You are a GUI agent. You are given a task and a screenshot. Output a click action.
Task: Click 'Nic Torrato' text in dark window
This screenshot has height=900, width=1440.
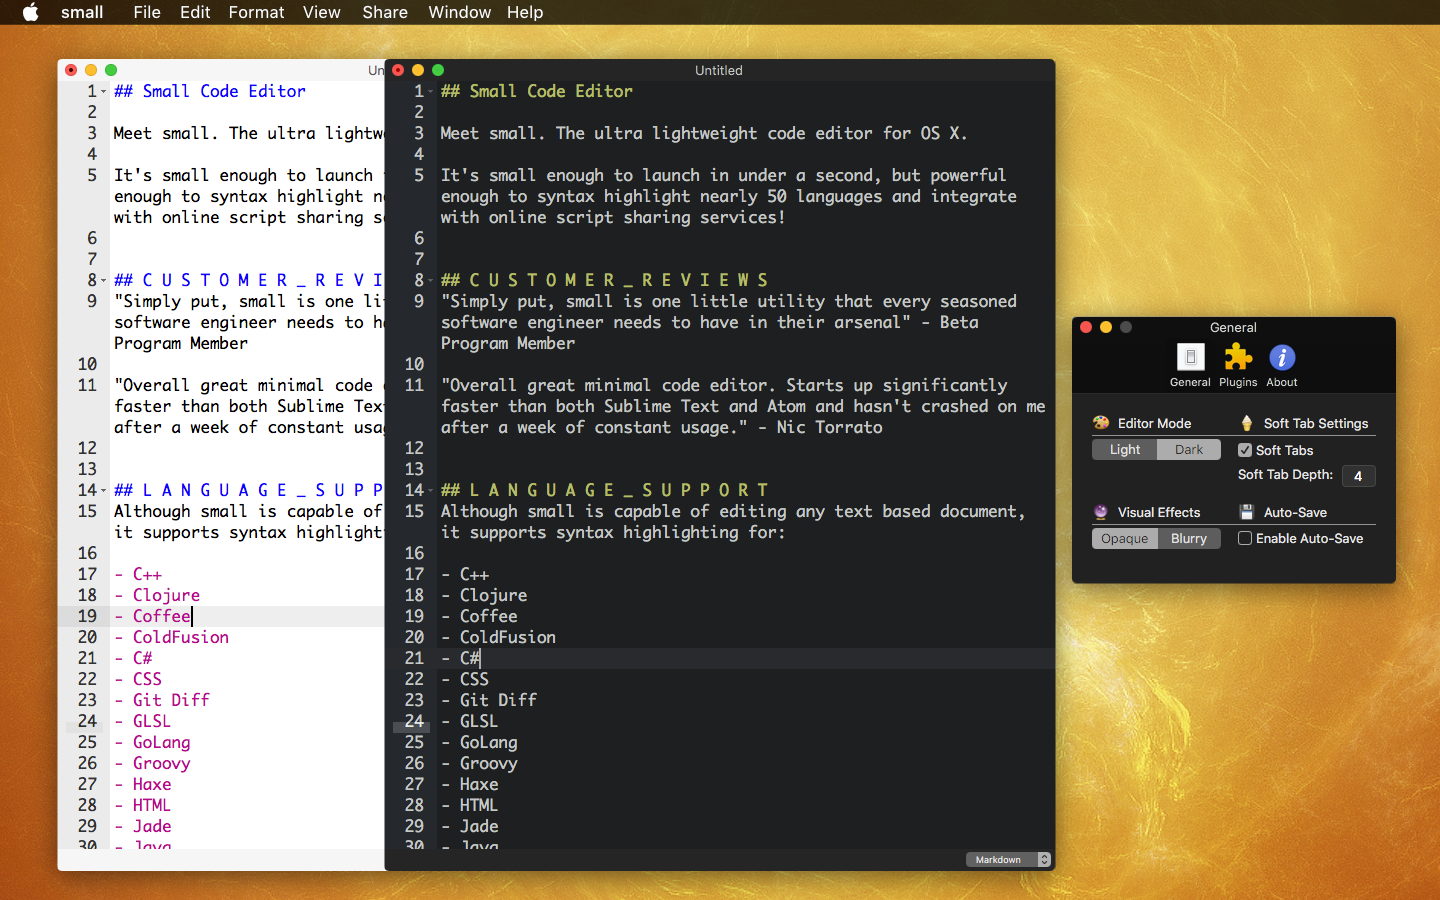[829, 427]
